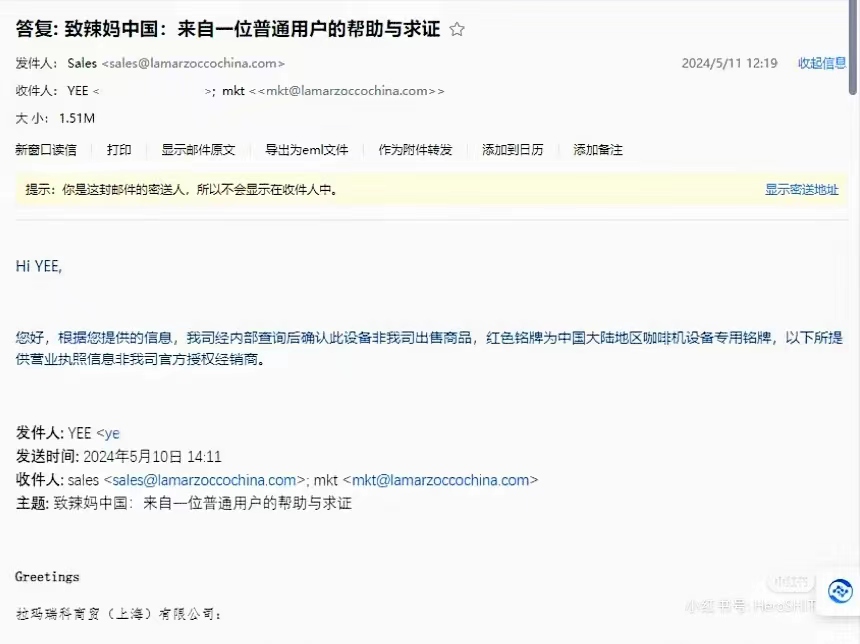
Task: Click sender address sales@lamarzoccochina.com in header
Action: 193,63
